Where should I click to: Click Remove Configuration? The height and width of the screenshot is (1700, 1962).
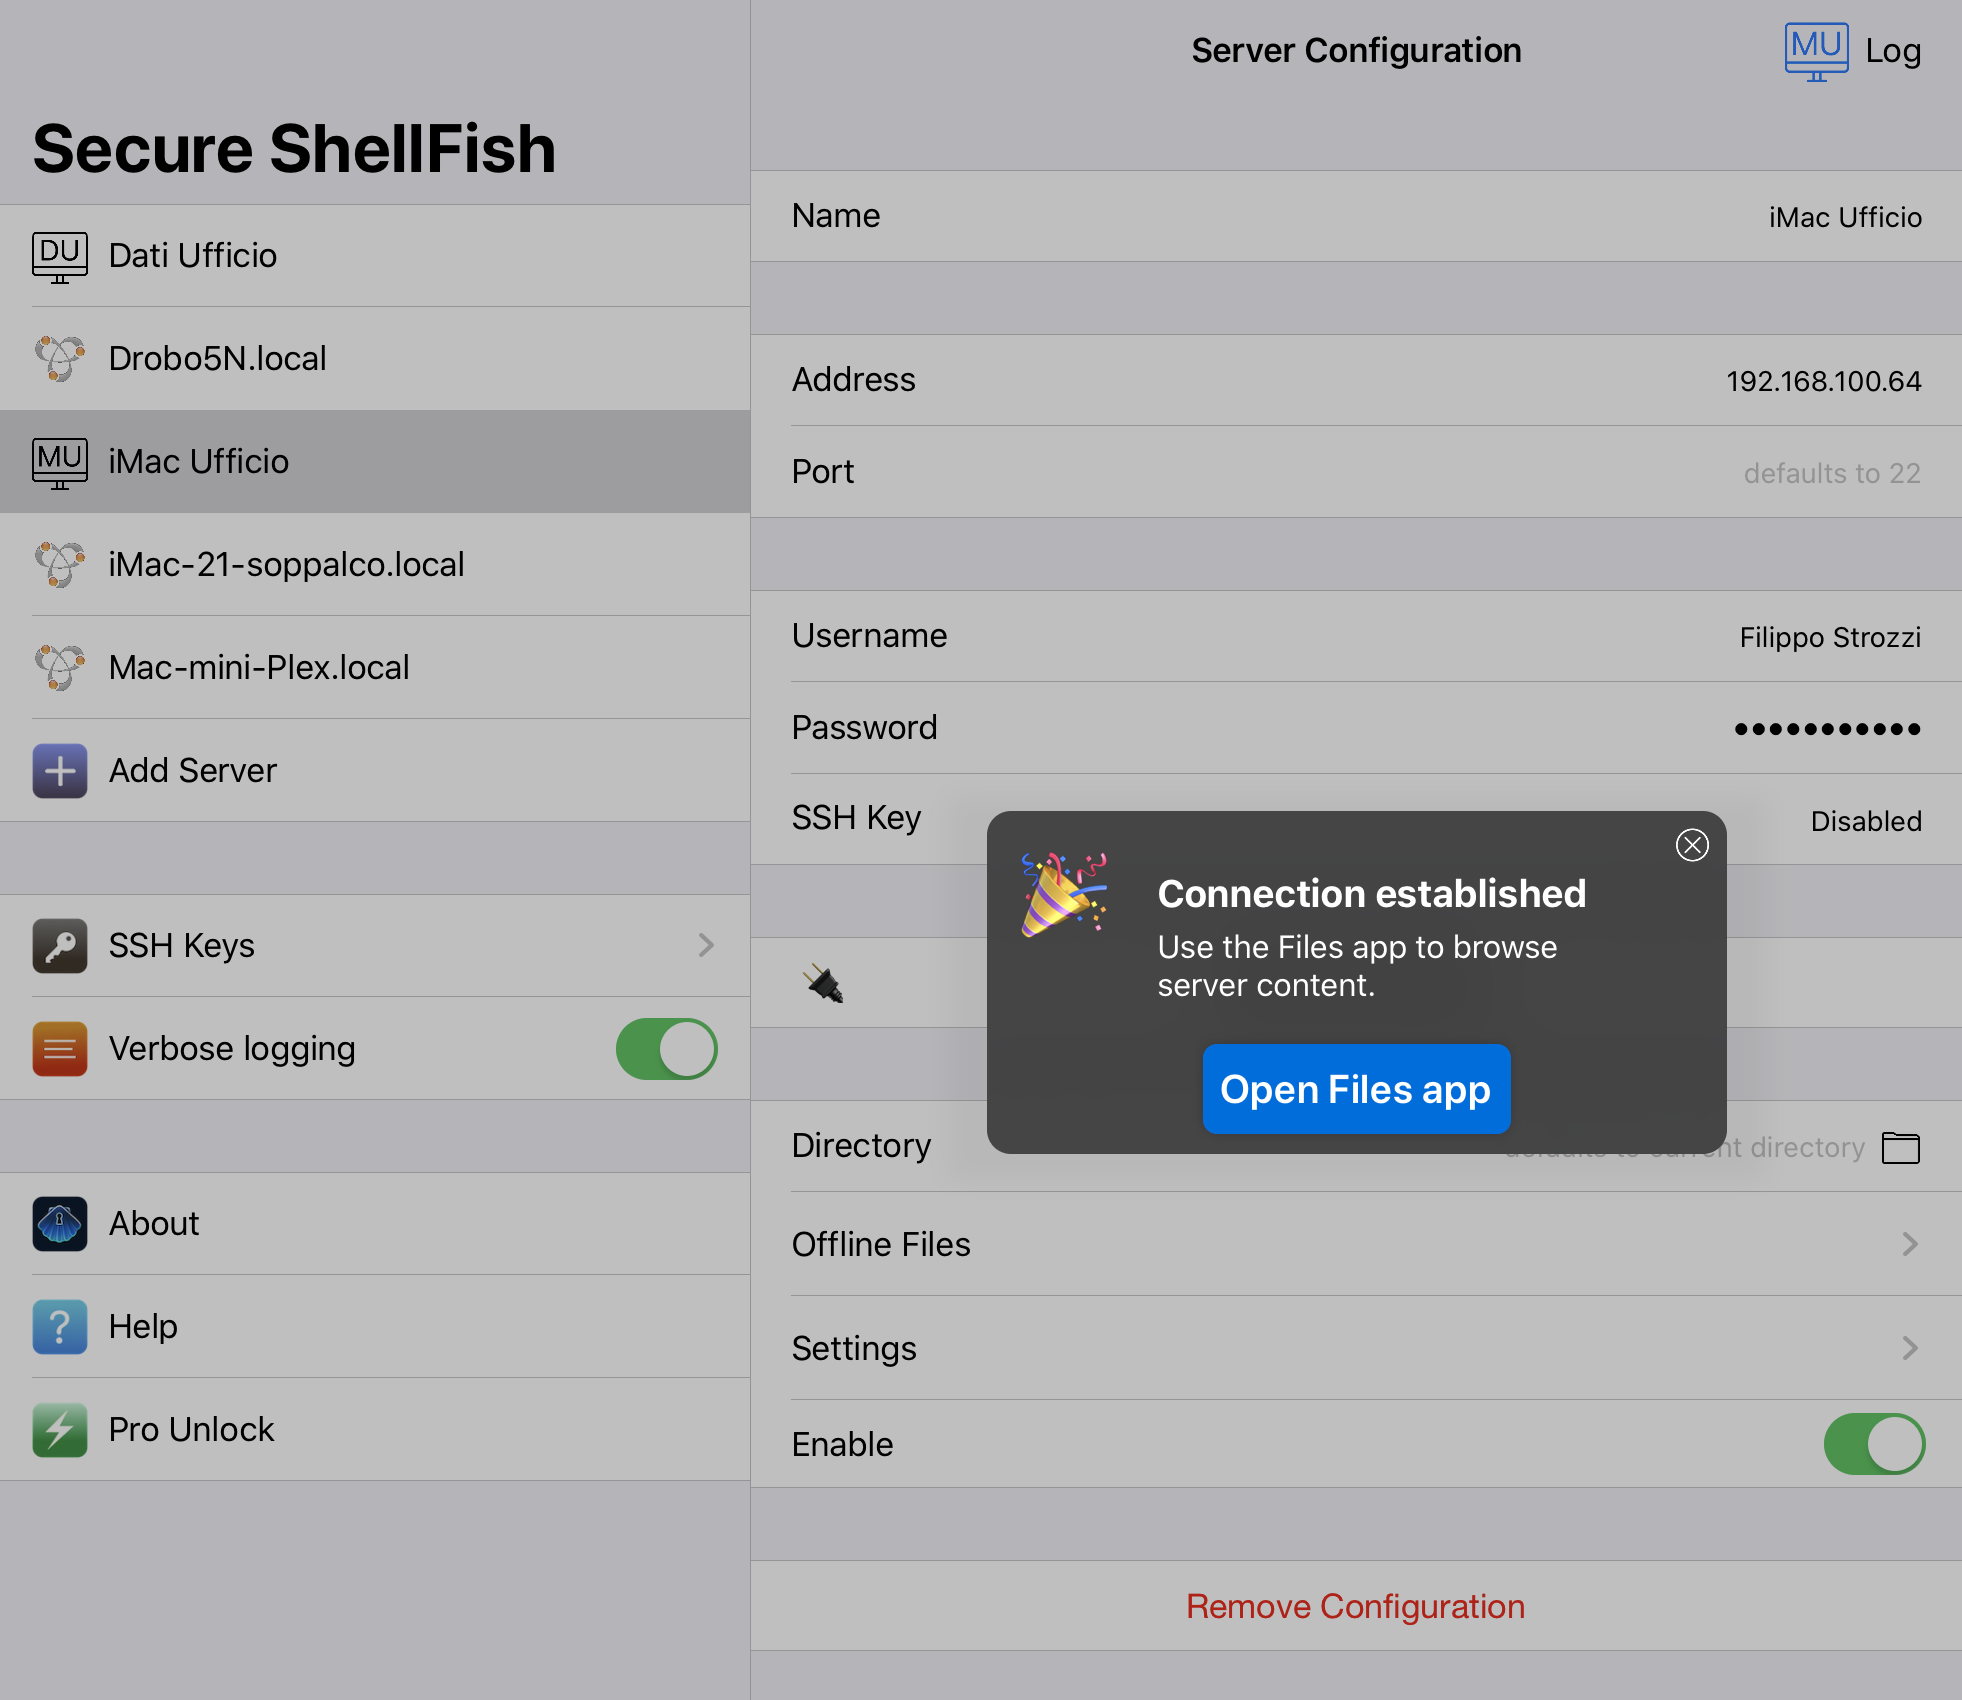(x=1356, y=1606)
